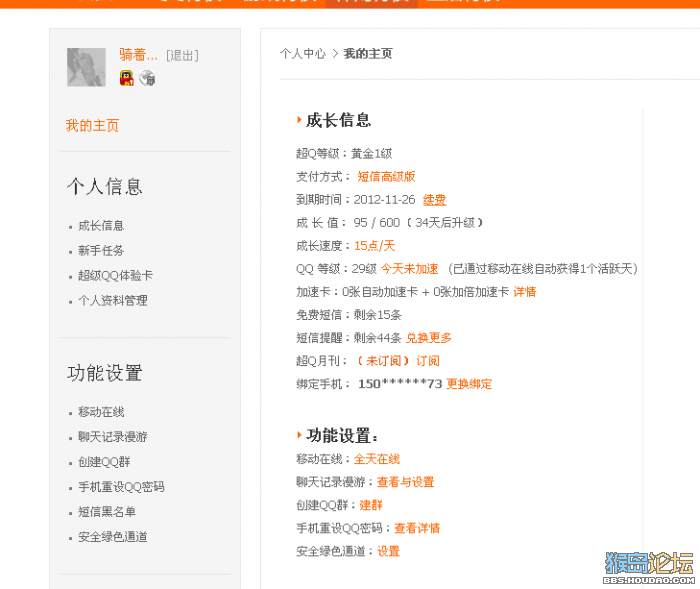
Task: Open 手机重设QQ密码 sidebar item
Action: [121, 487]
